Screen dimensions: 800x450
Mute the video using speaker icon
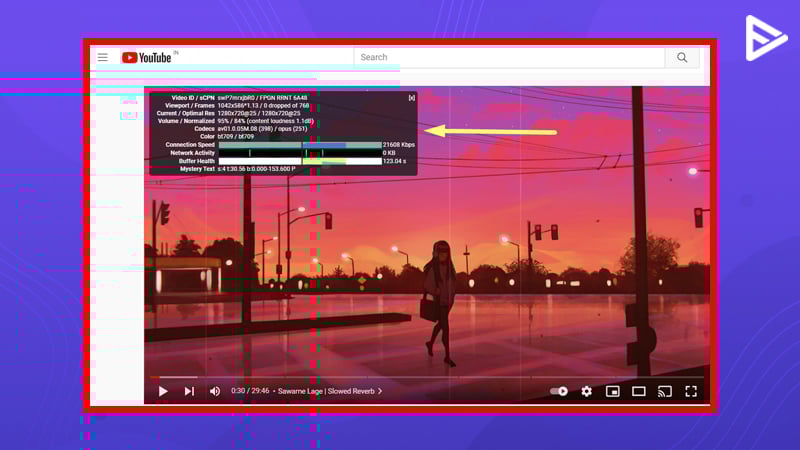(x=215, y=391)
